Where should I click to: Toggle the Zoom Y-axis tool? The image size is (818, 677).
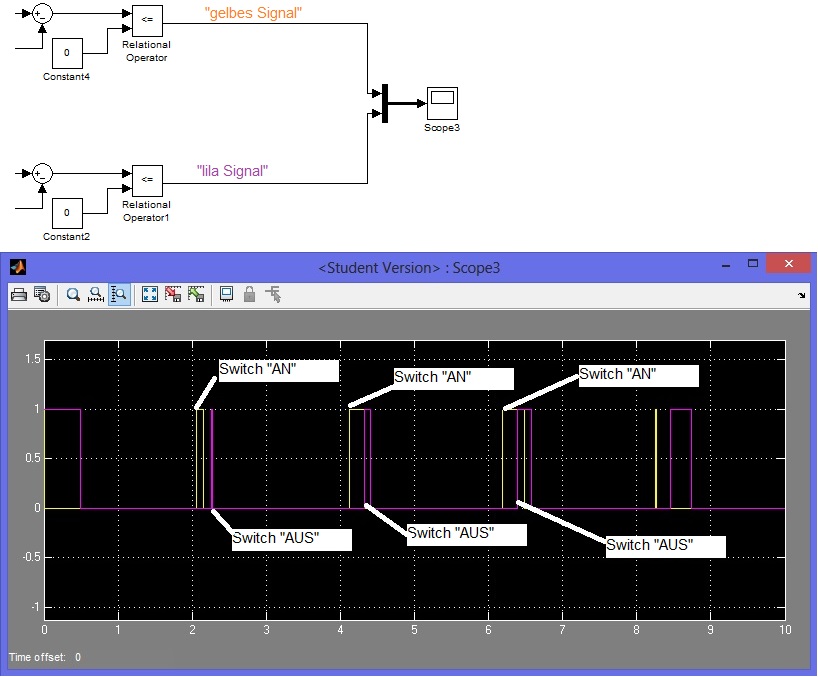coord(118,294)
